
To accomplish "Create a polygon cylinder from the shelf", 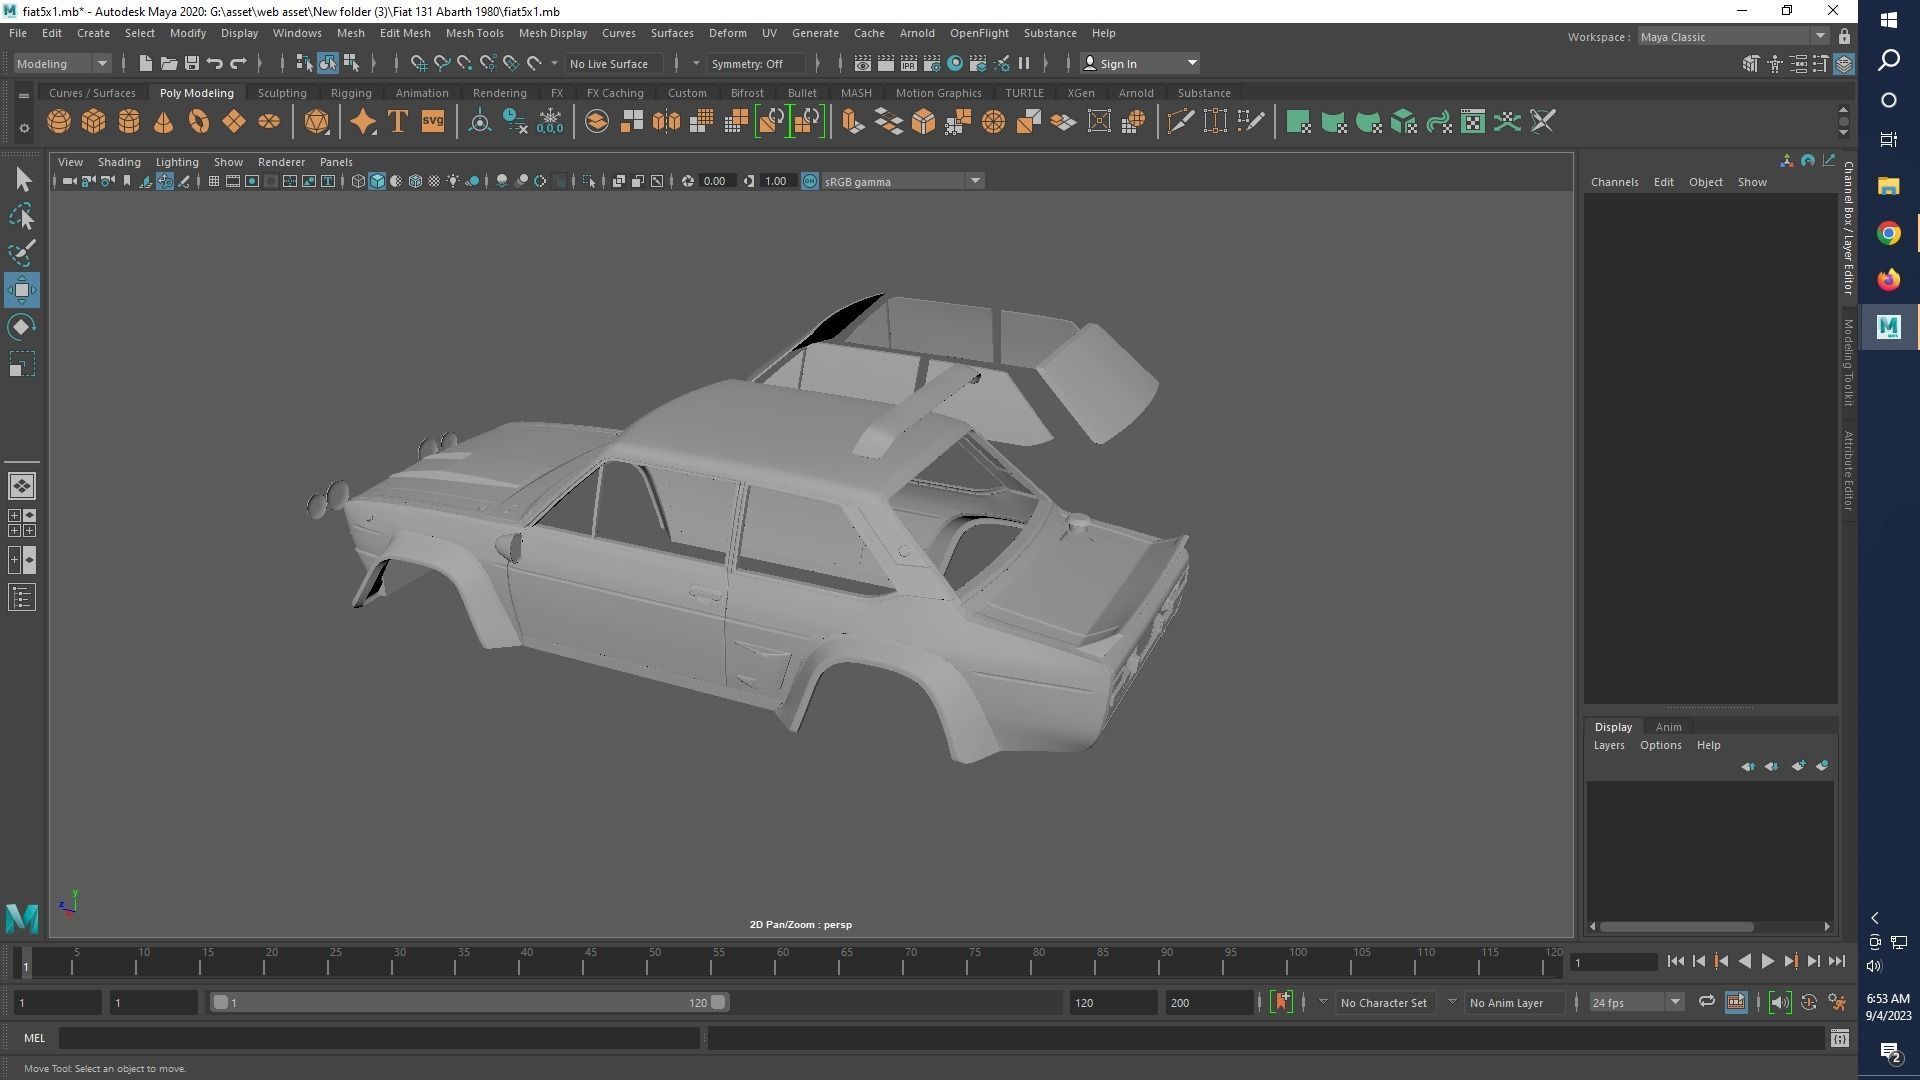I will [129, 122].
